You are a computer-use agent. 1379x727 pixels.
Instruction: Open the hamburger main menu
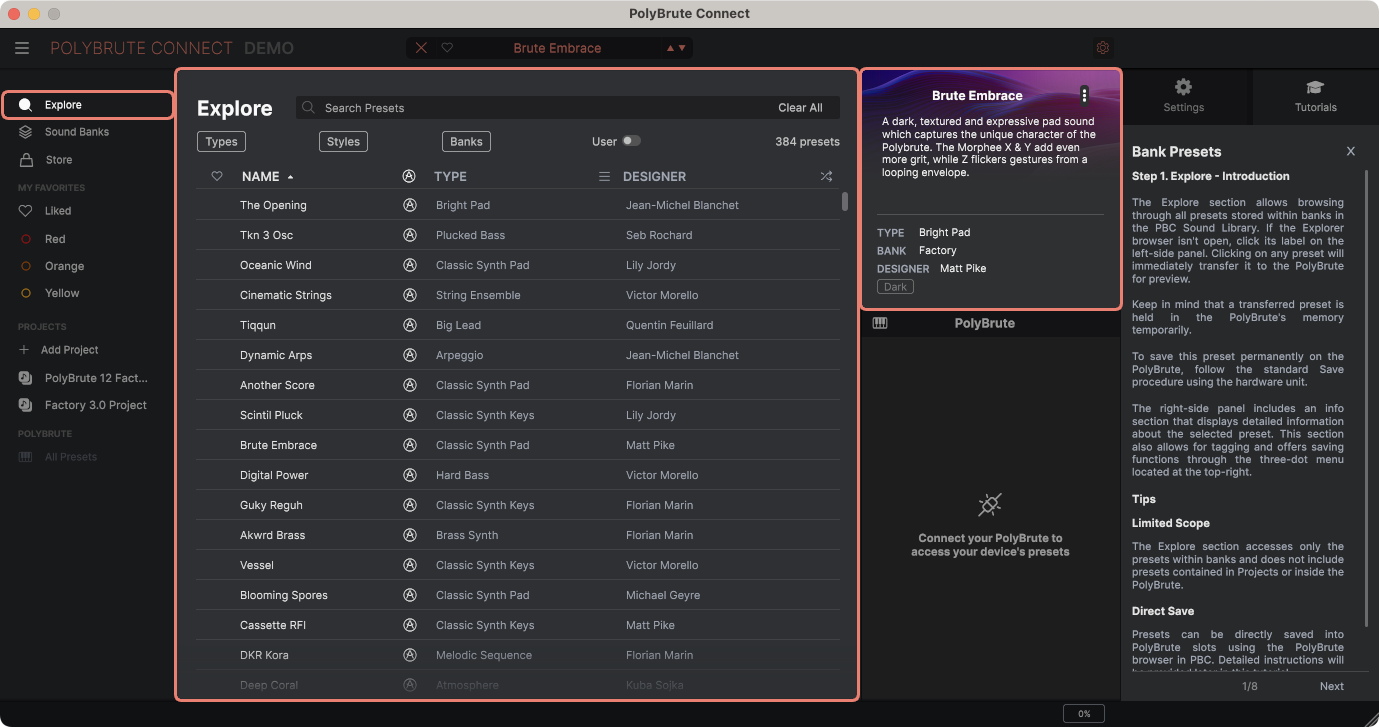click(22, 48)
